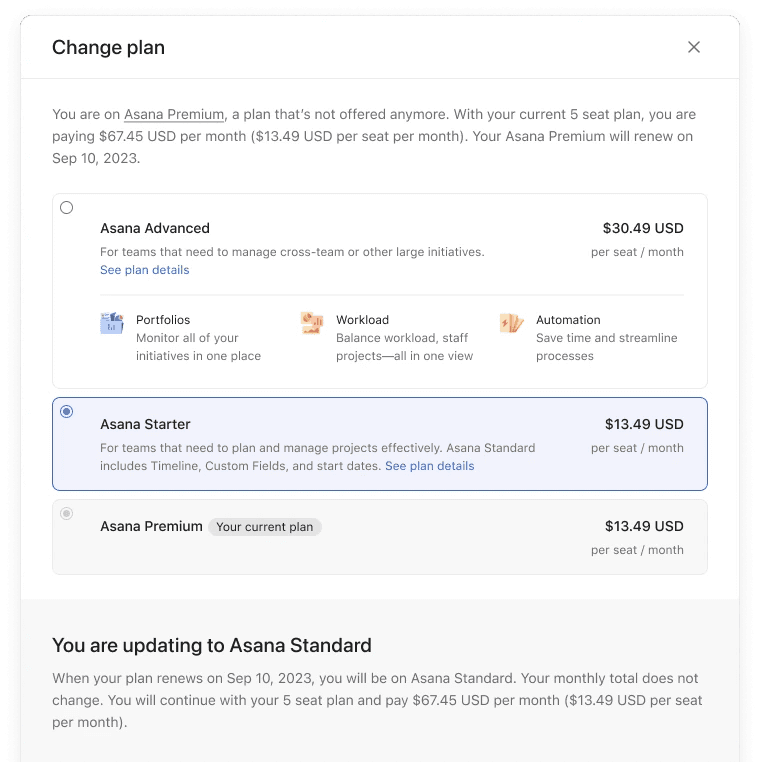Select the Asana Starter radio button
Image resolution: width=760 pixels, height=762 pixels.
point(67,411)
